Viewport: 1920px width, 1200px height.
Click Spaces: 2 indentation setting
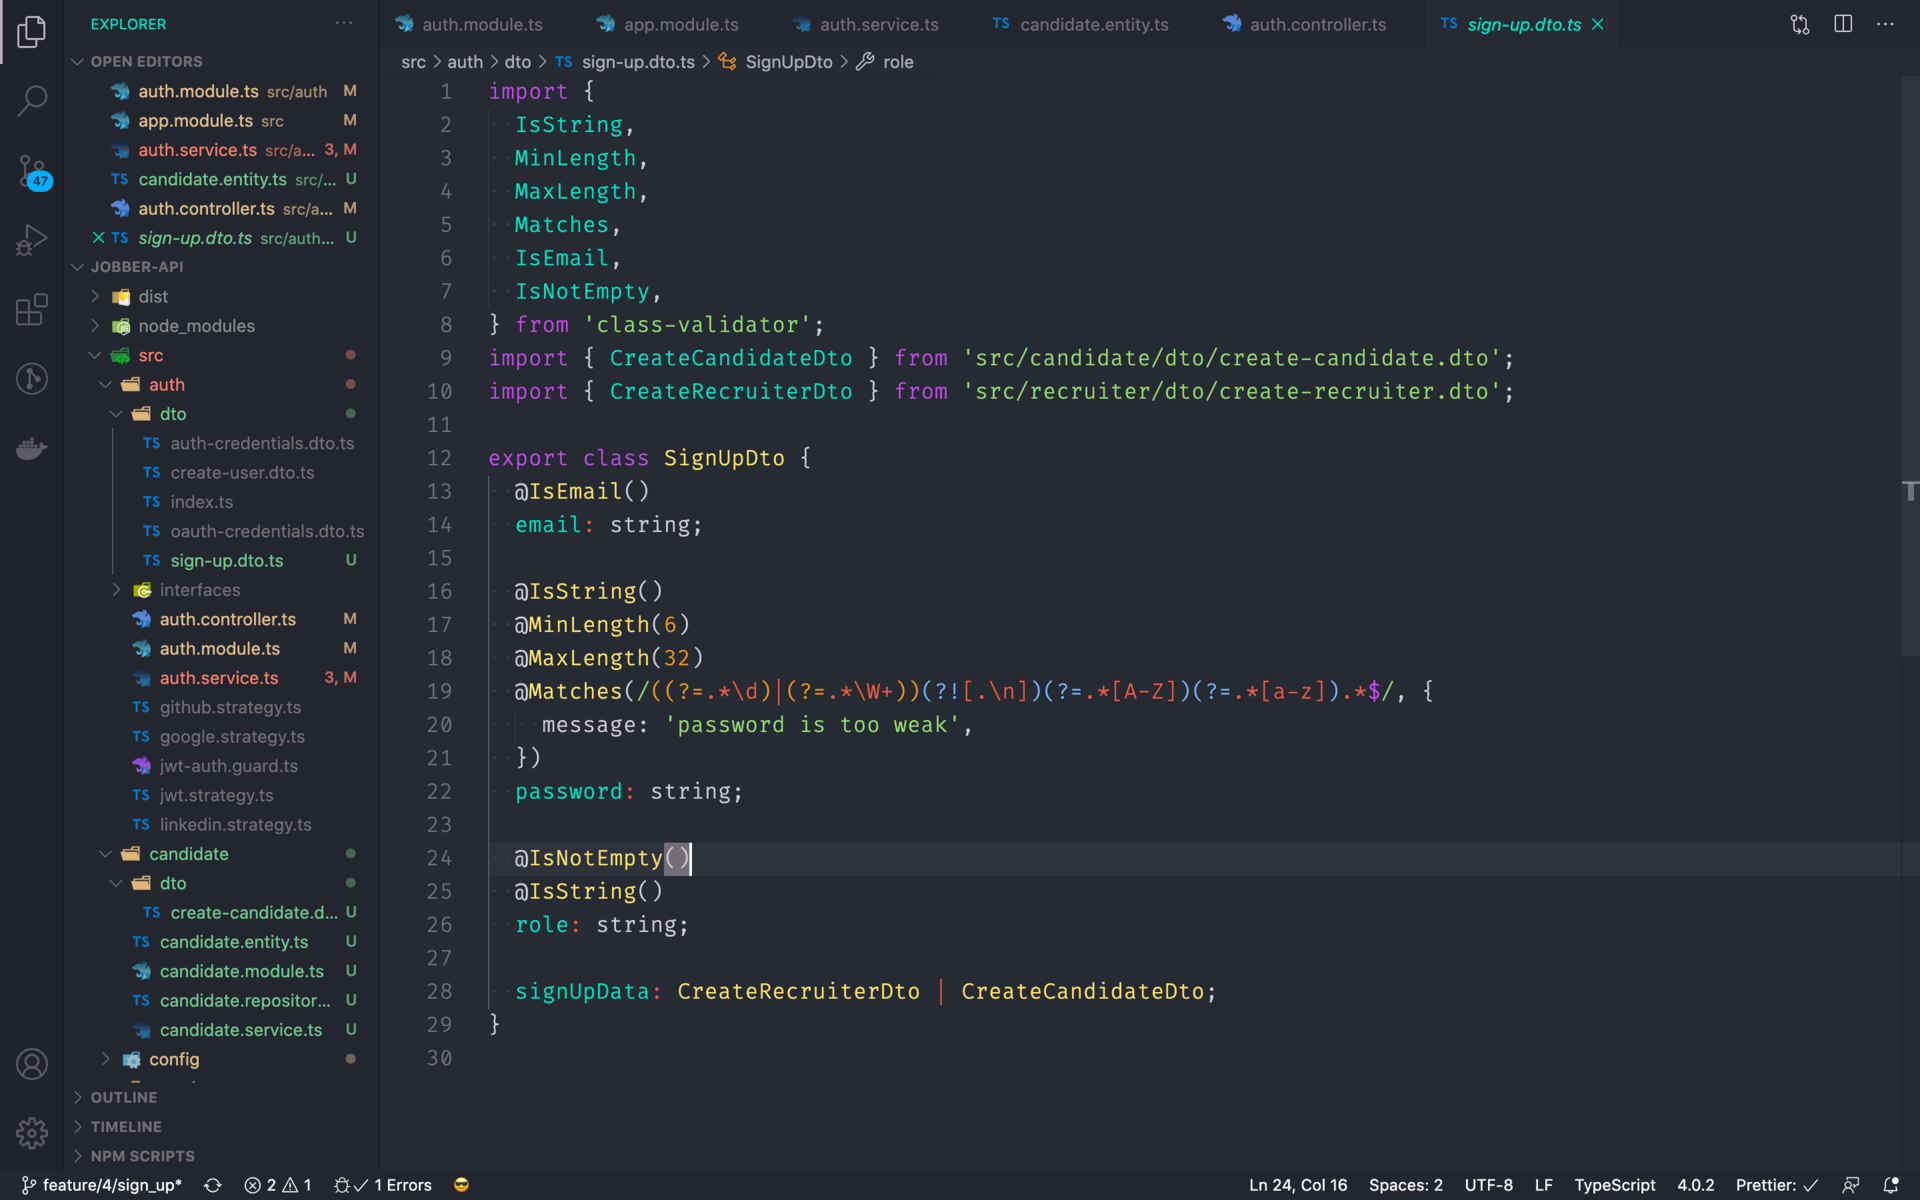(x=1406, y=1185)
